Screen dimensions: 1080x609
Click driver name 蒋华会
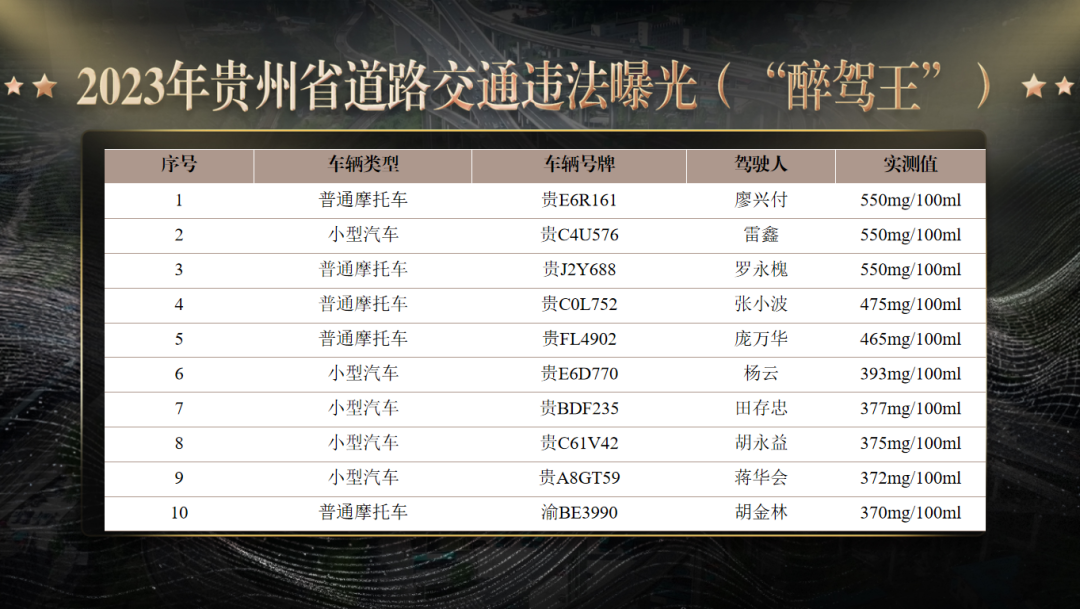tap(761, 477)
